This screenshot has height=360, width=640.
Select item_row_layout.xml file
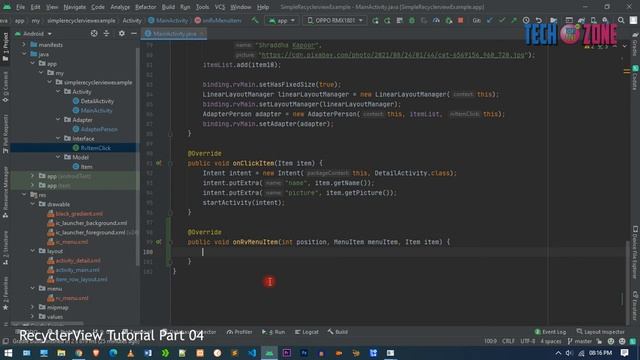click(81, 279)
